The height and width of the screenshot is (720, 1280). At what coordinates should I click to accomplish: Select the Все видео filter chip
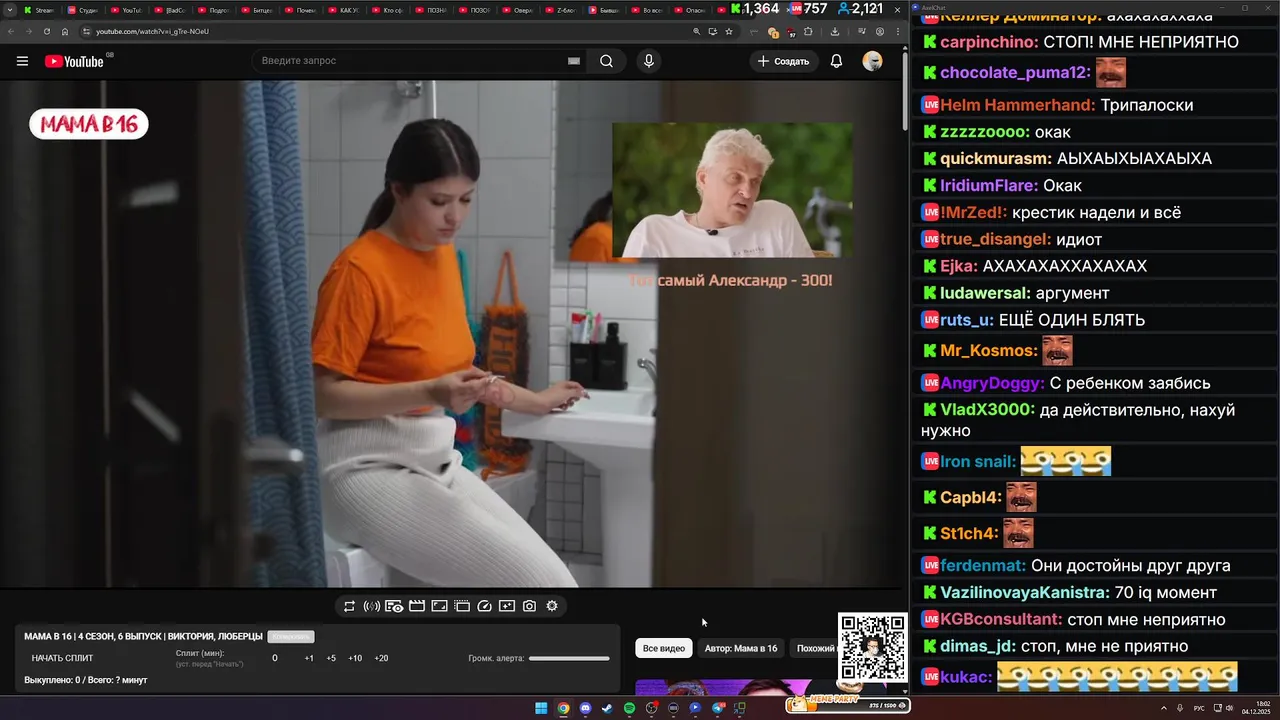(664, 648)
